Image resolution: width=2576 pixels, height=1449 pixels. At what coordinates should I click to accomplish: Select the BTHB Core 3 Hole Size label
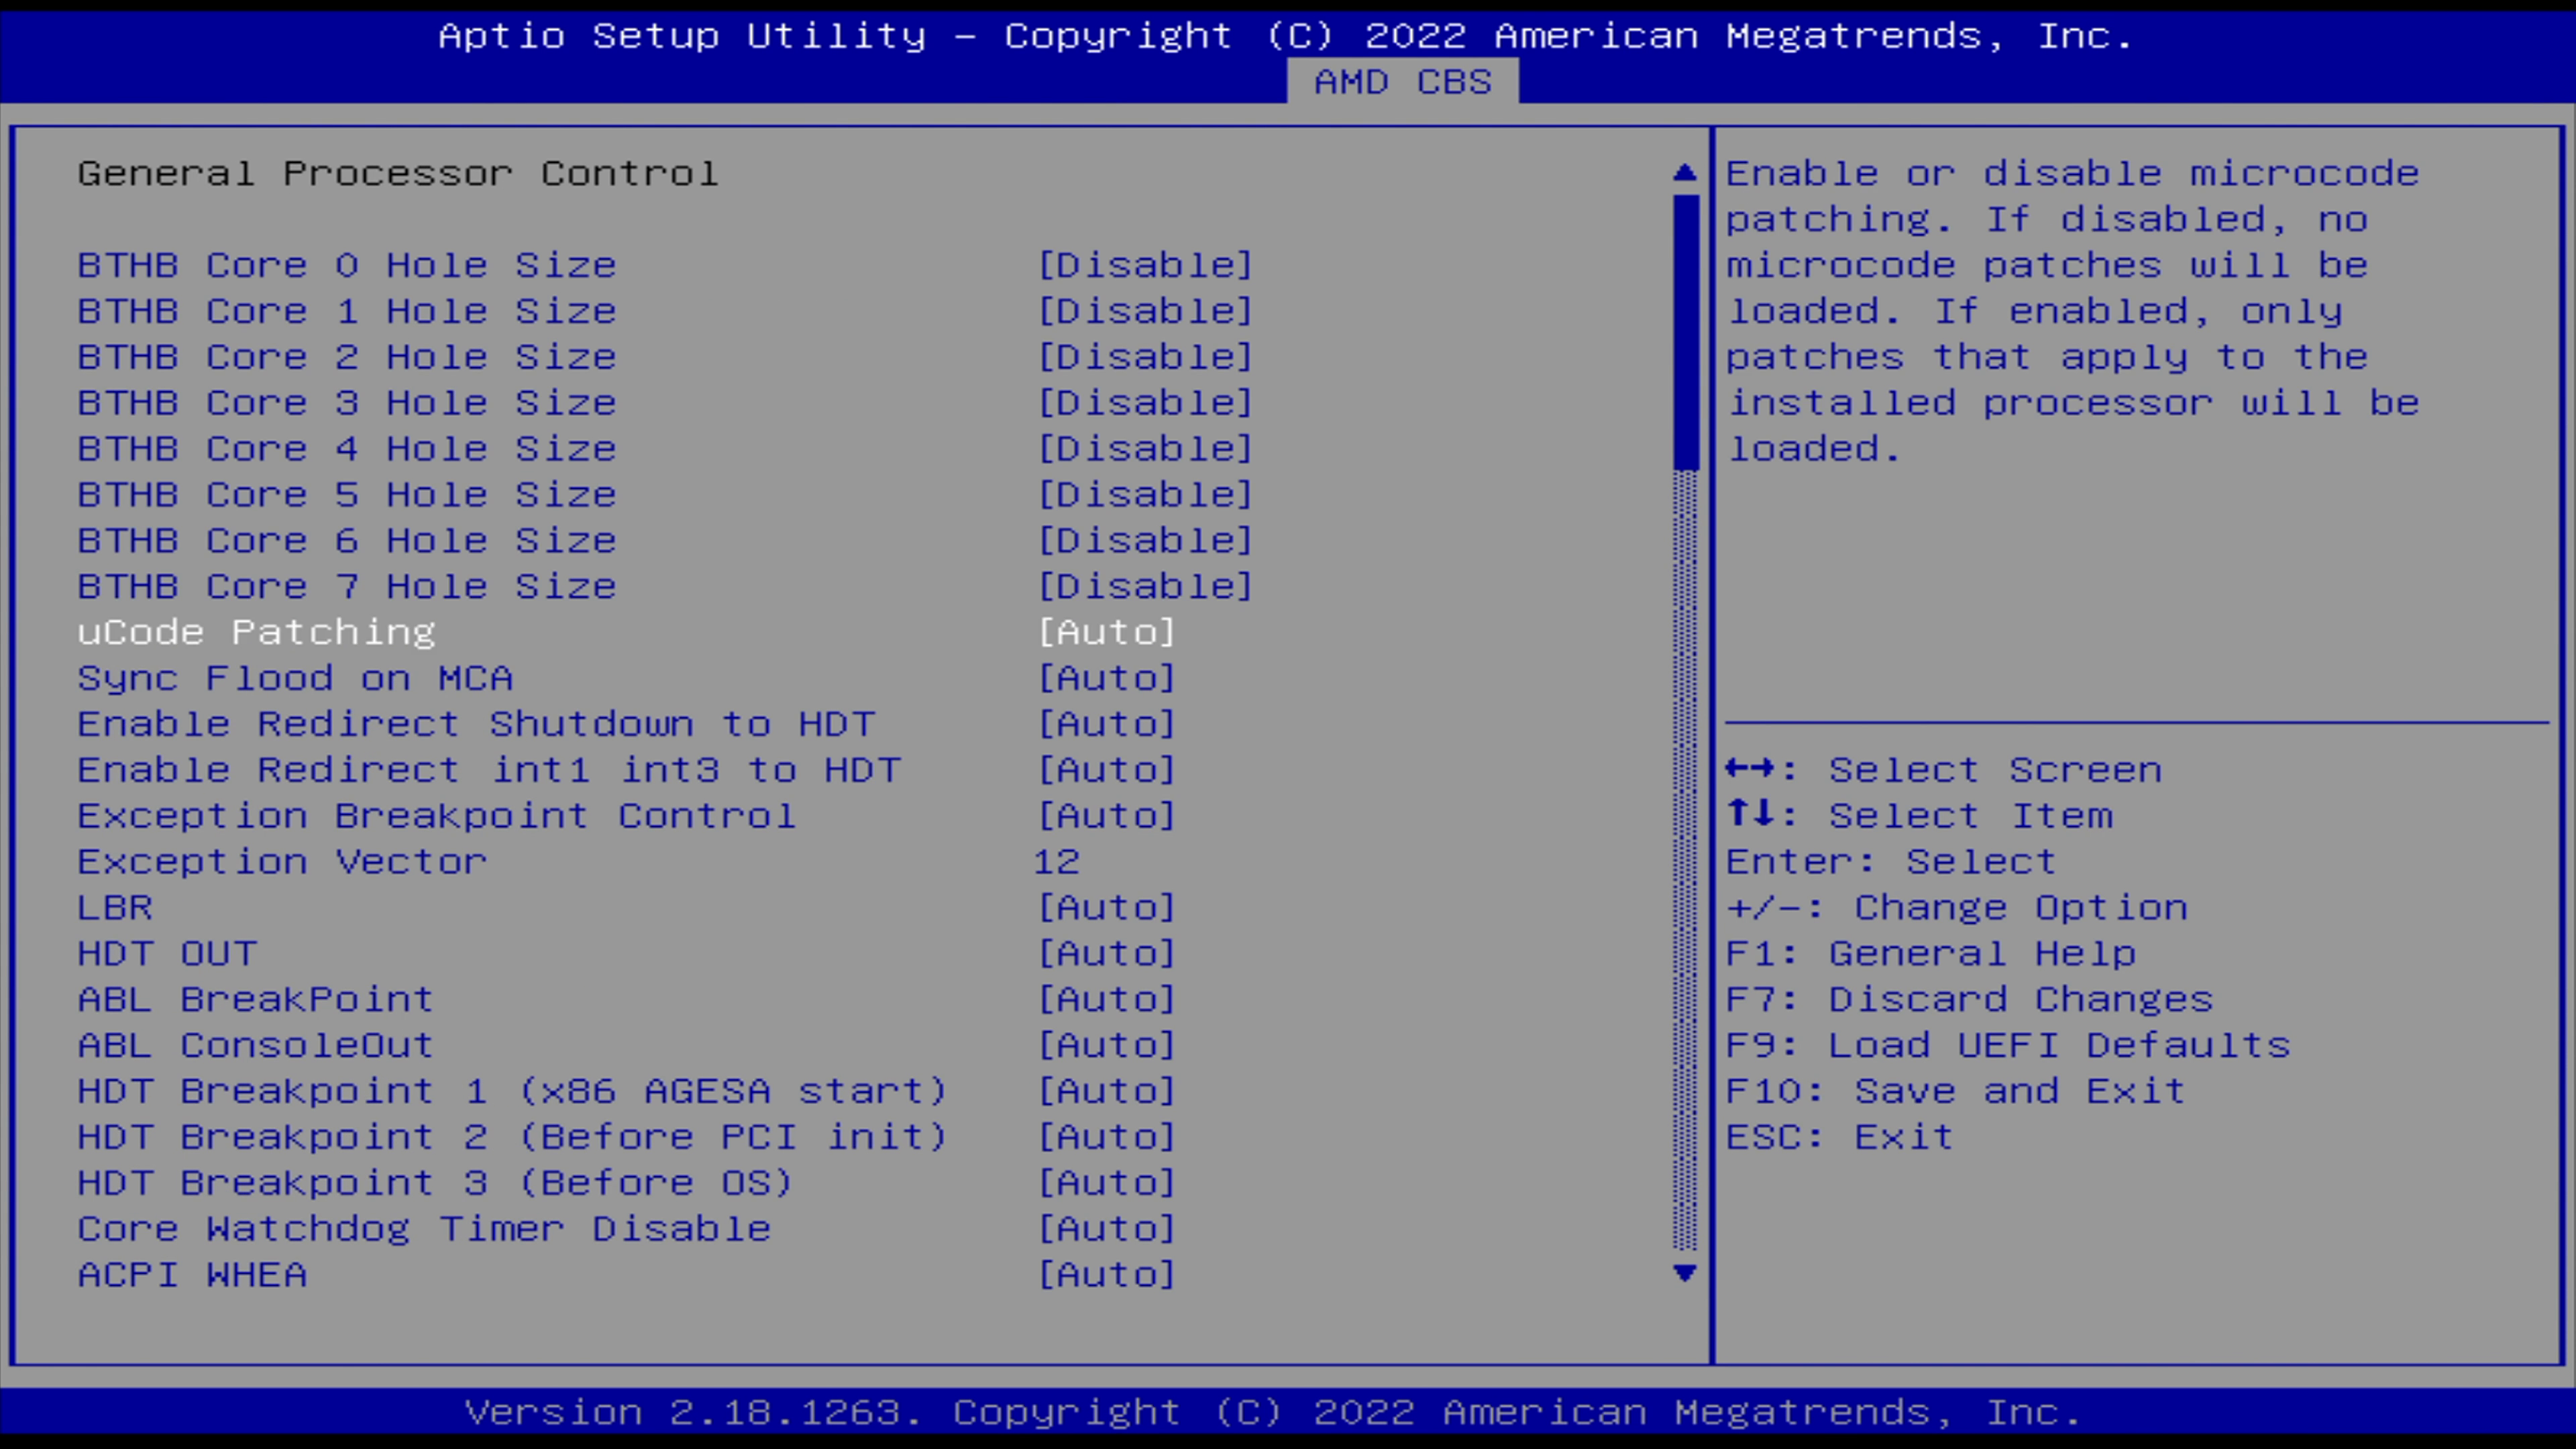(x=347, y=403)
